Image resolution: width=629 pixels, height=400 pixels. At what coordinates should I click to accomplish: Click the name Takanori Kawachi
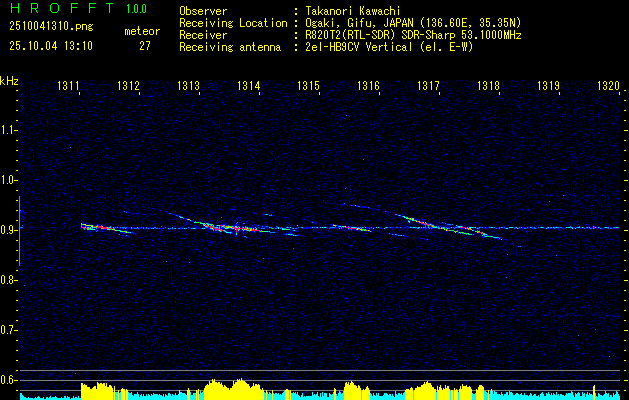353,11
